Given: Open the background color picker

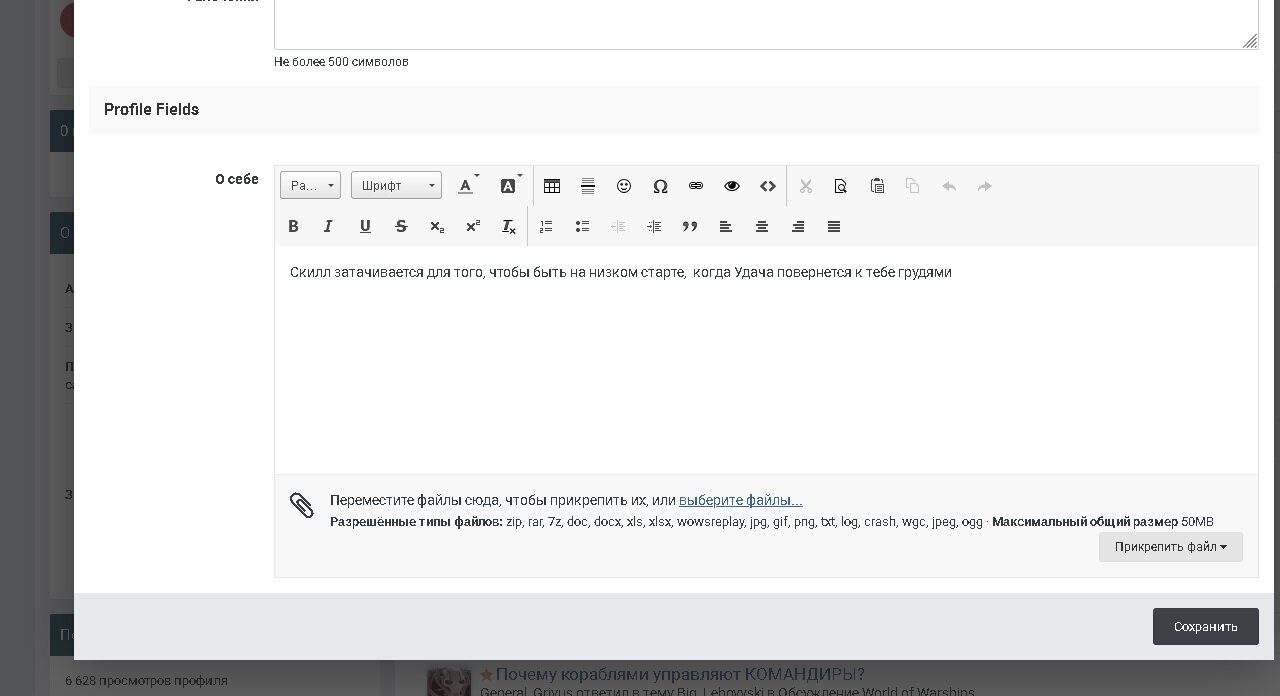Looking at the screenshot, I should [510, 186].
